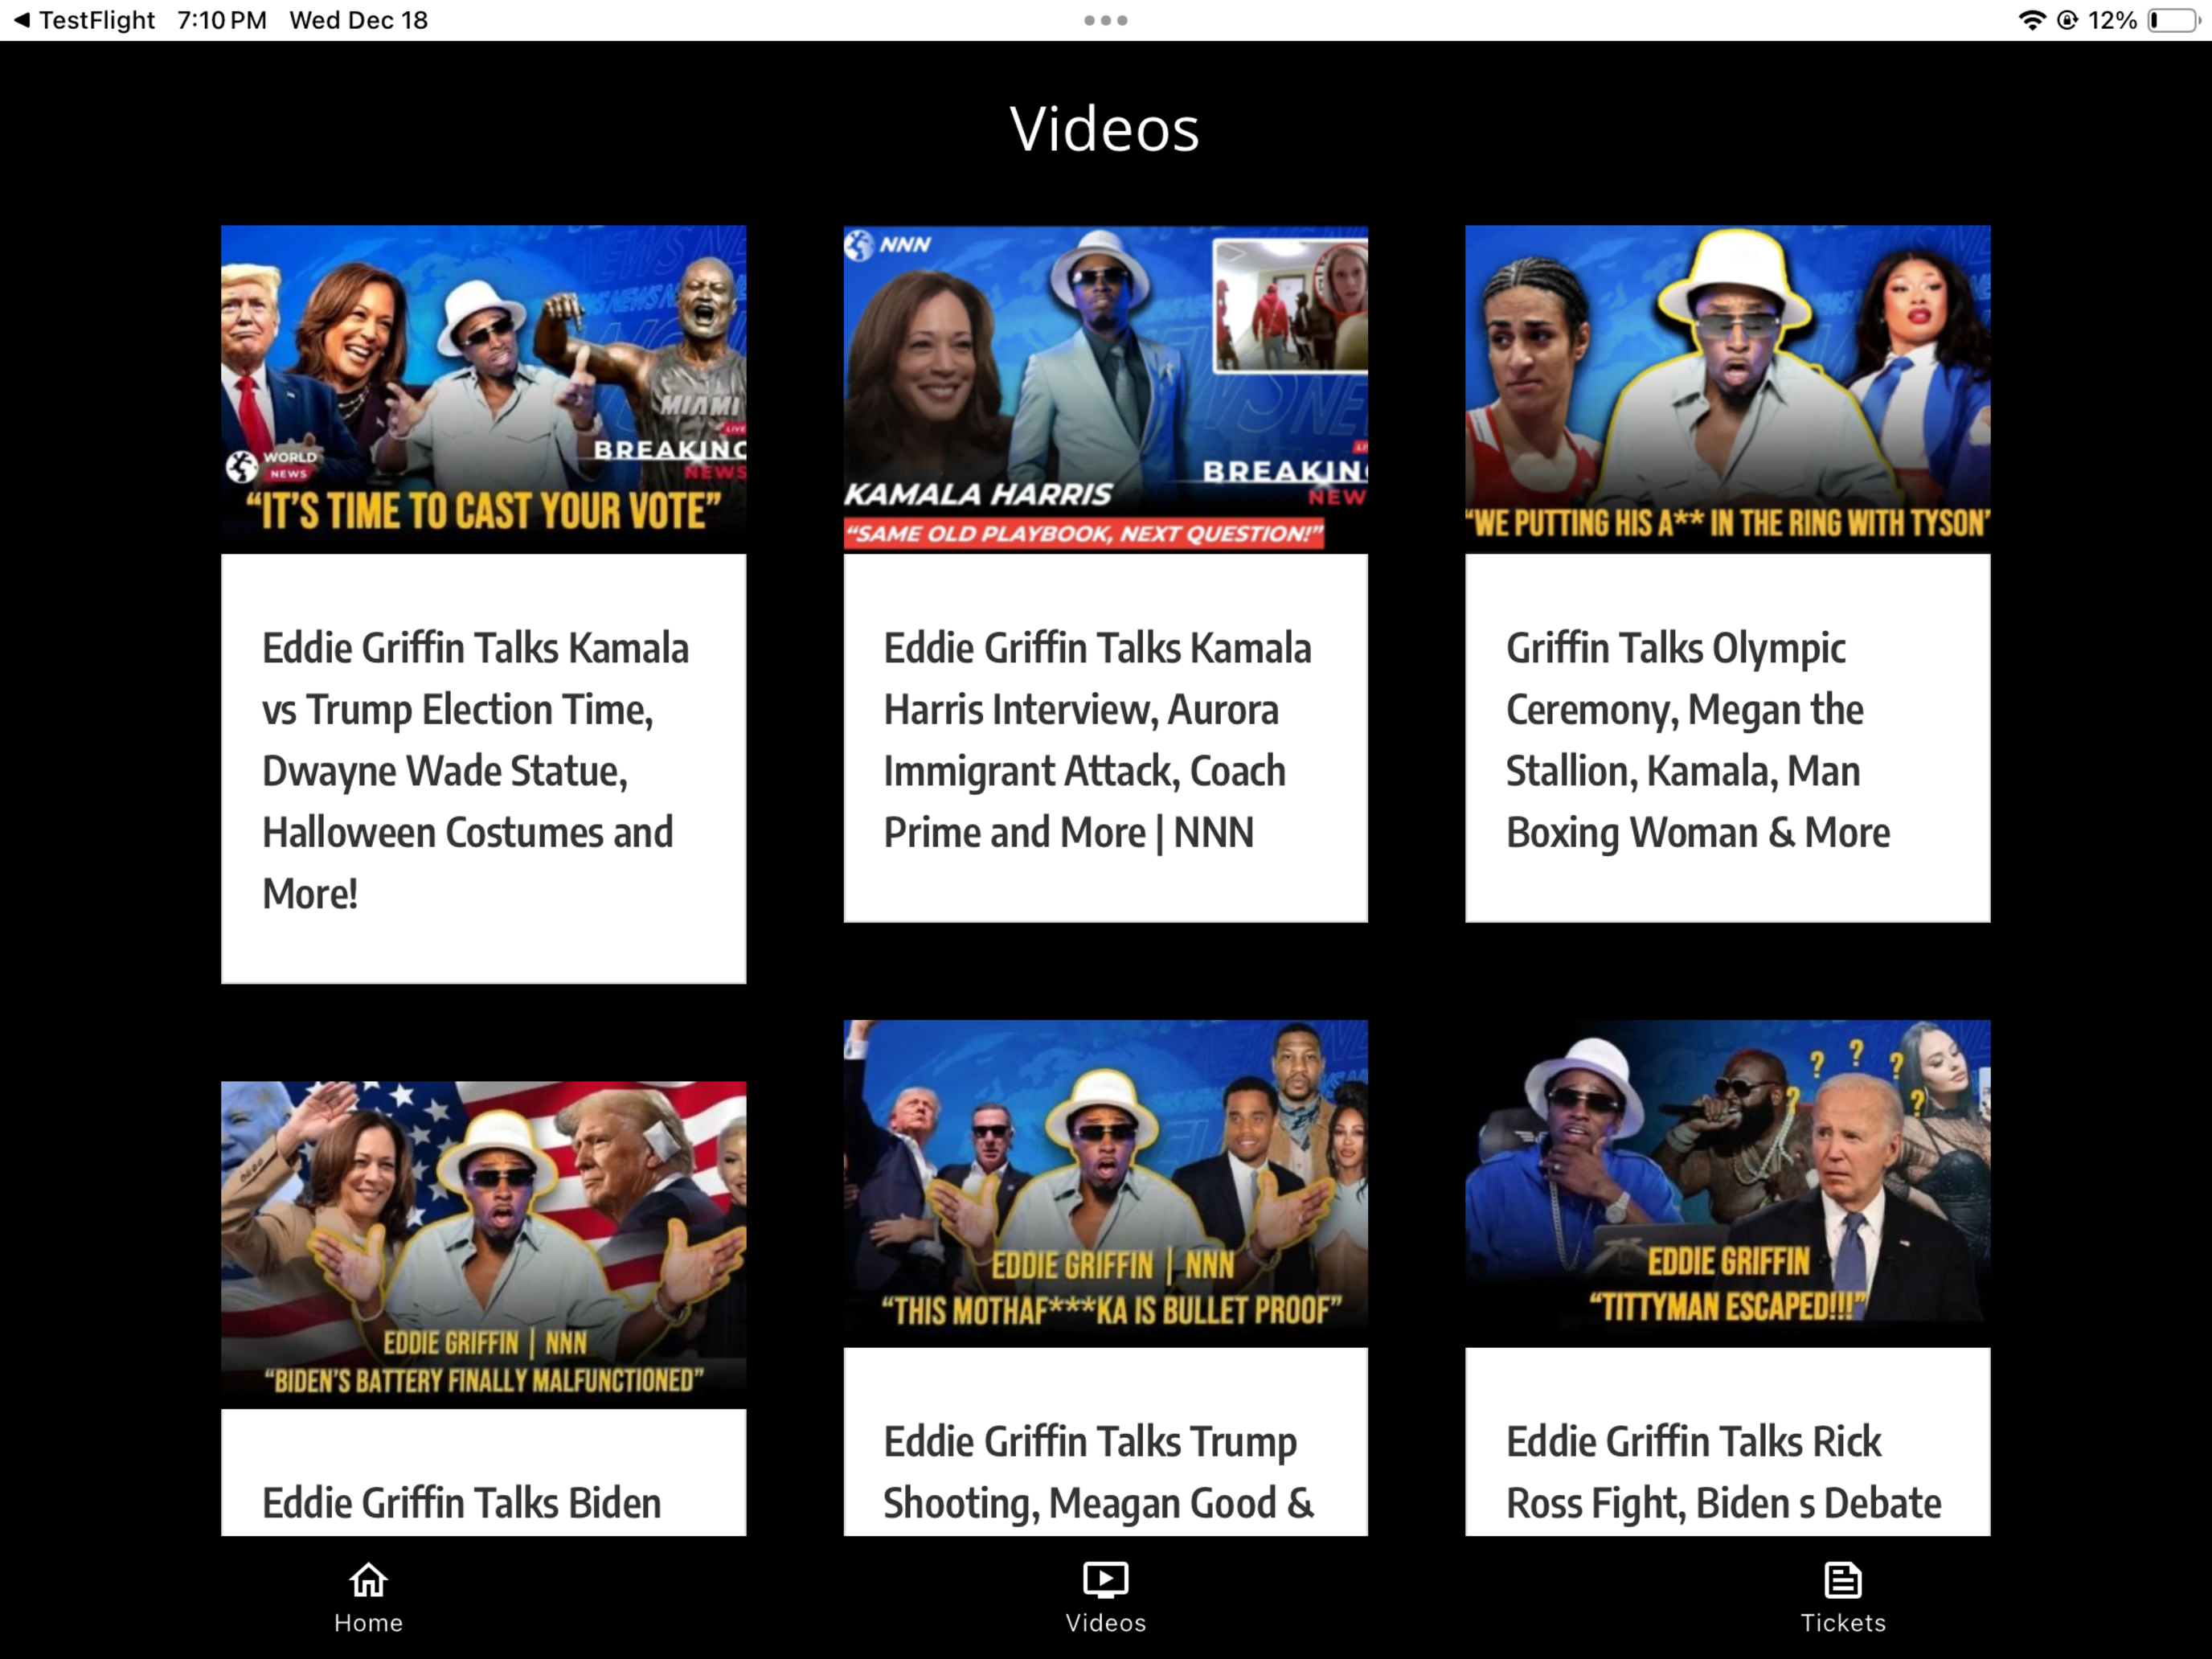Tap the 12% battery percentage

tap(2112, 20)
